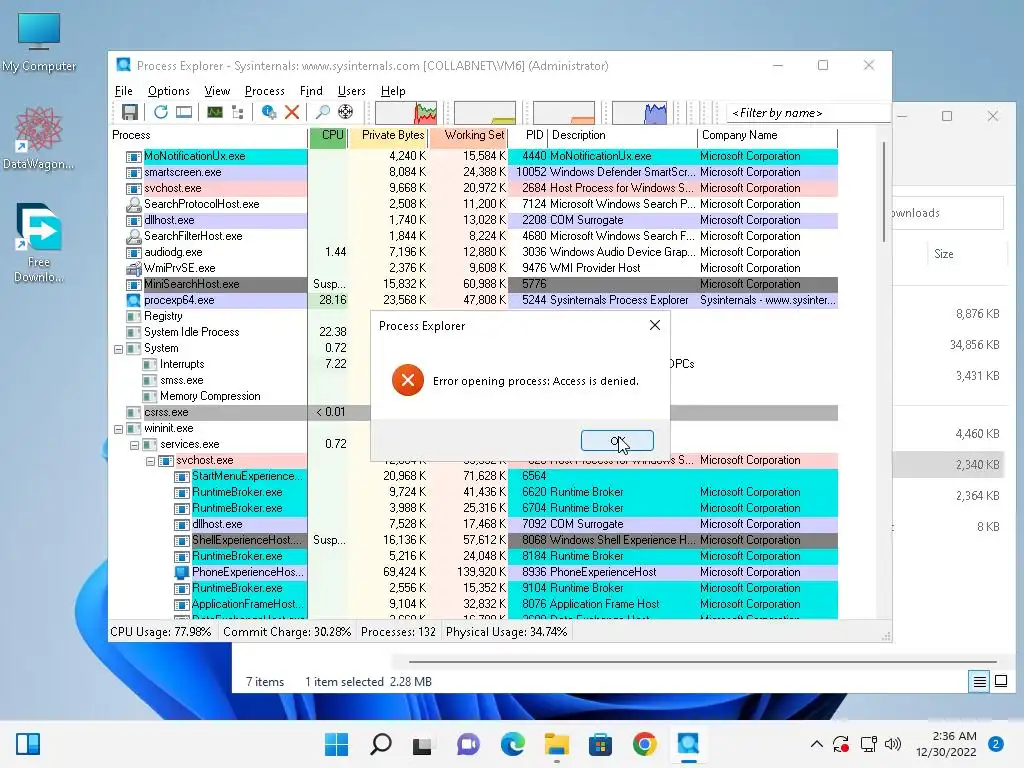Click the SearchProtocolHost.exe process icon

(x=133, y=204)
